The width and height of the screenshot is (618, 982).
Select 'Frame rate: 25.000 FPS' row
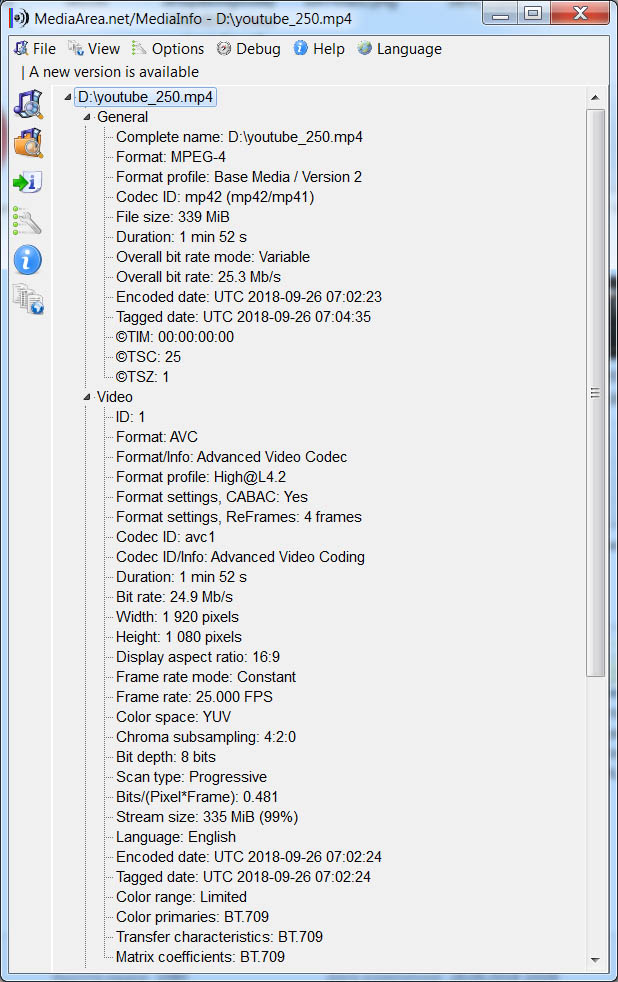point(195,697)
